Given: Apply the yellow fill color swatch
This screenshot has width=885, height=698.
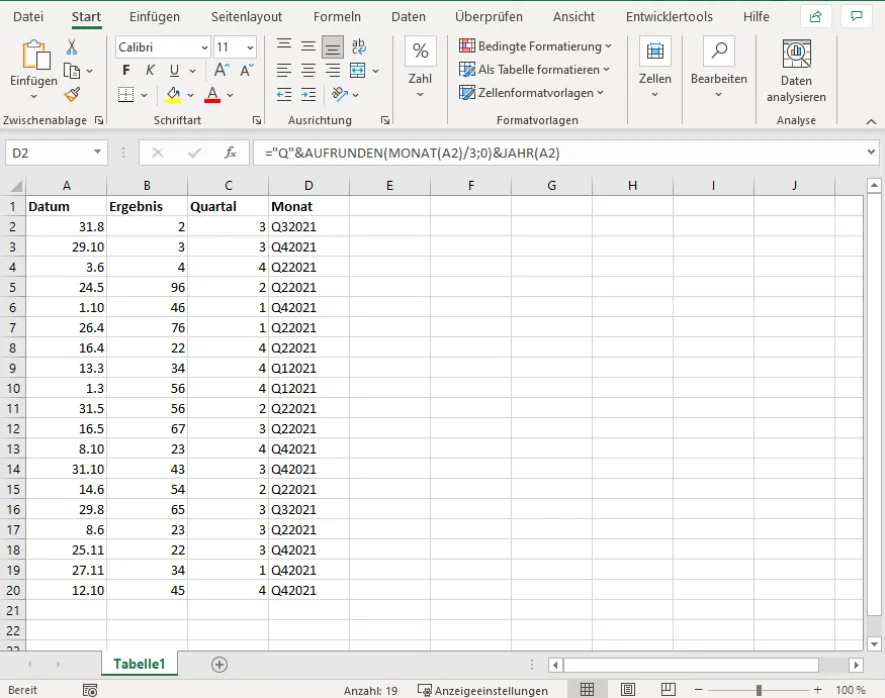Looking at the screenshot, I should coord(173,95).
